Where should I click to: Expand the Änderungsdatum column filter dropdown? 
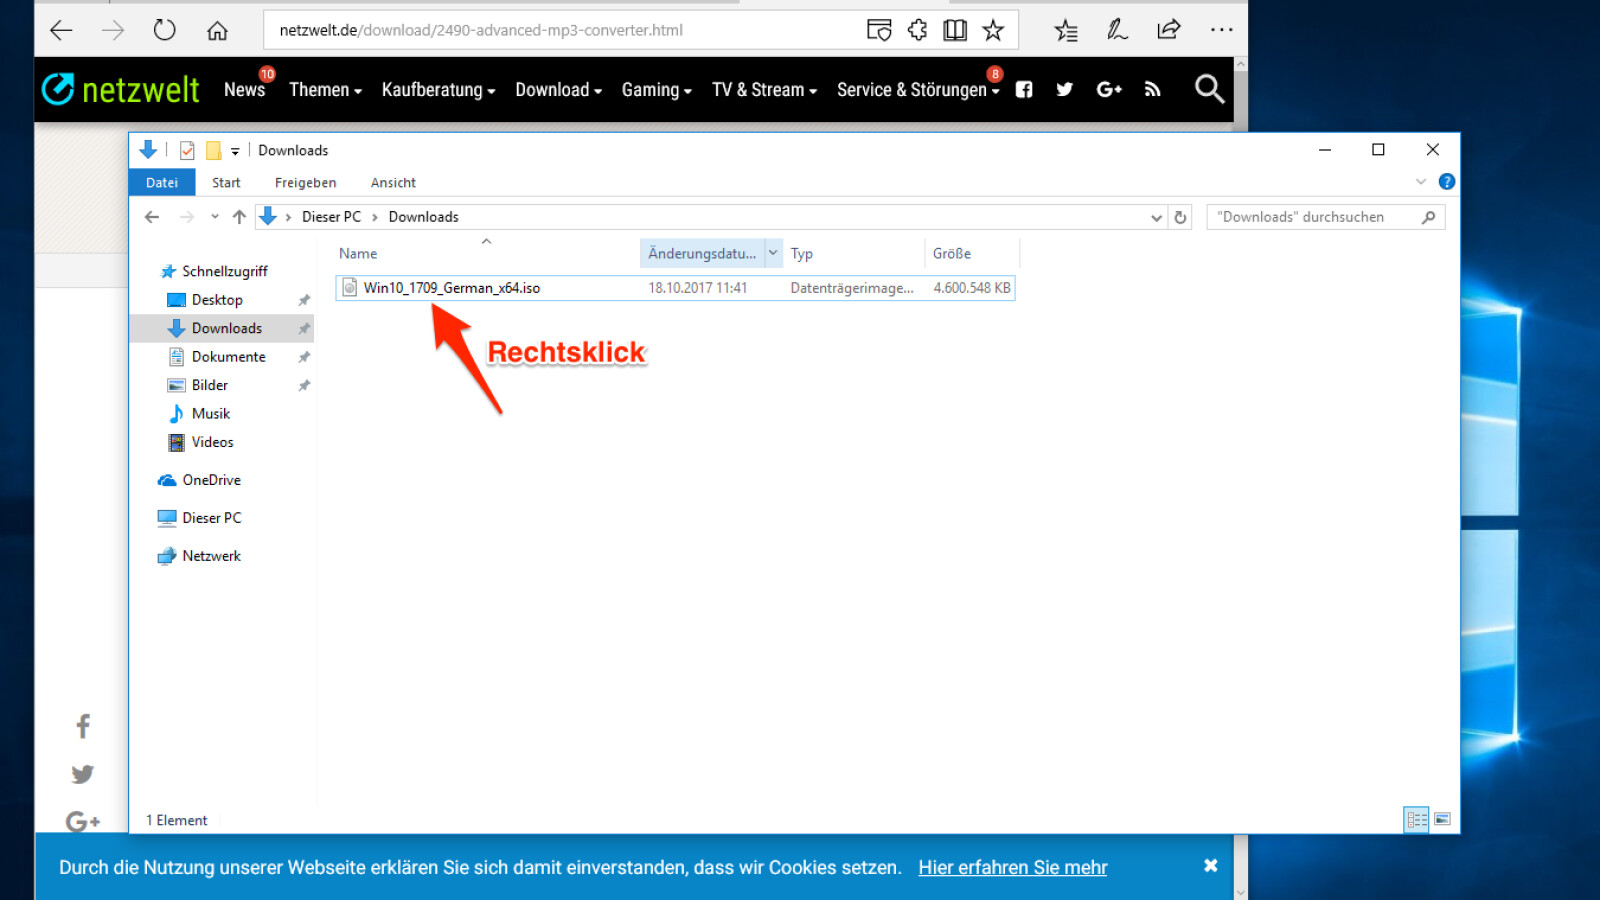coord(773,253)
